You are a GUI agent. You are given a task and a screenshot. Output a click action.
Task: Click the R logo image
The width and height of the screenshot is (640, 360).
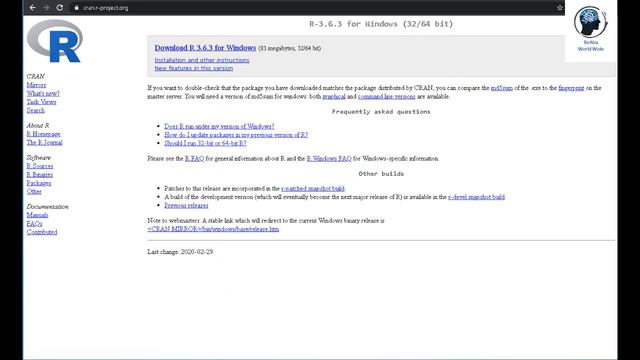tap(55, 41)
